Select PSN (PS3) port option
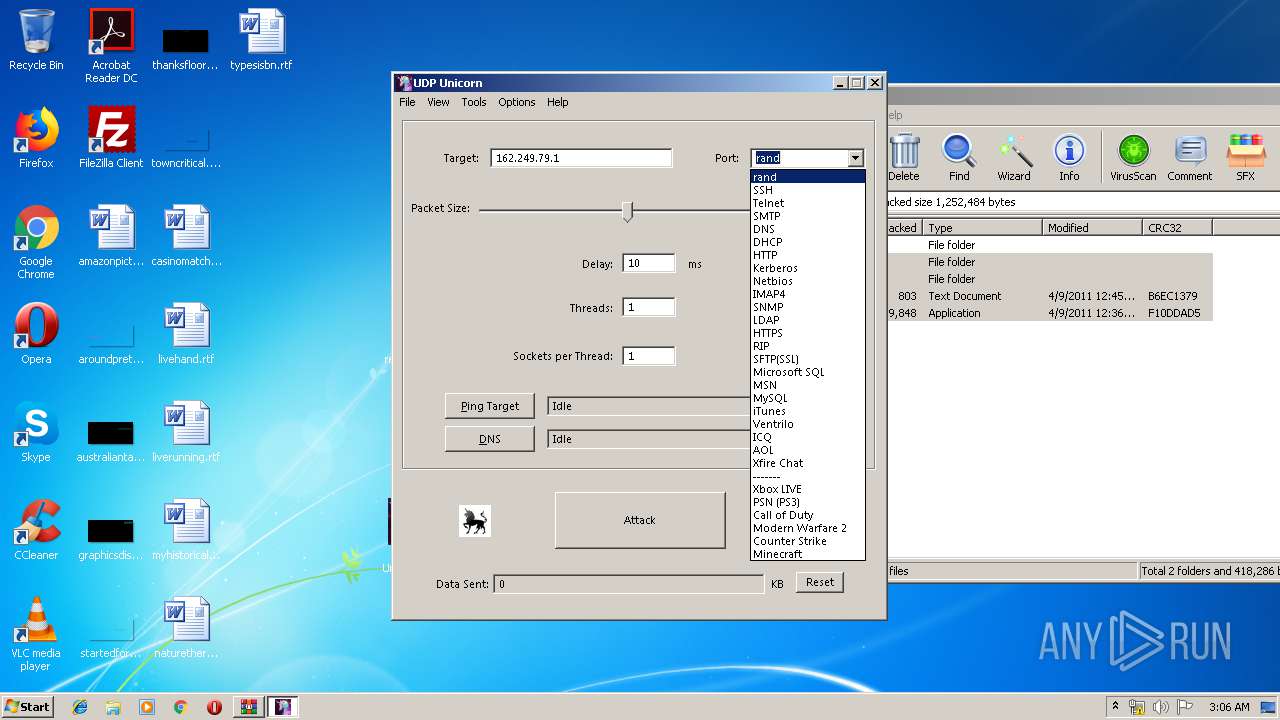Viewport: 1280px width, 720px height. (808, 502)
